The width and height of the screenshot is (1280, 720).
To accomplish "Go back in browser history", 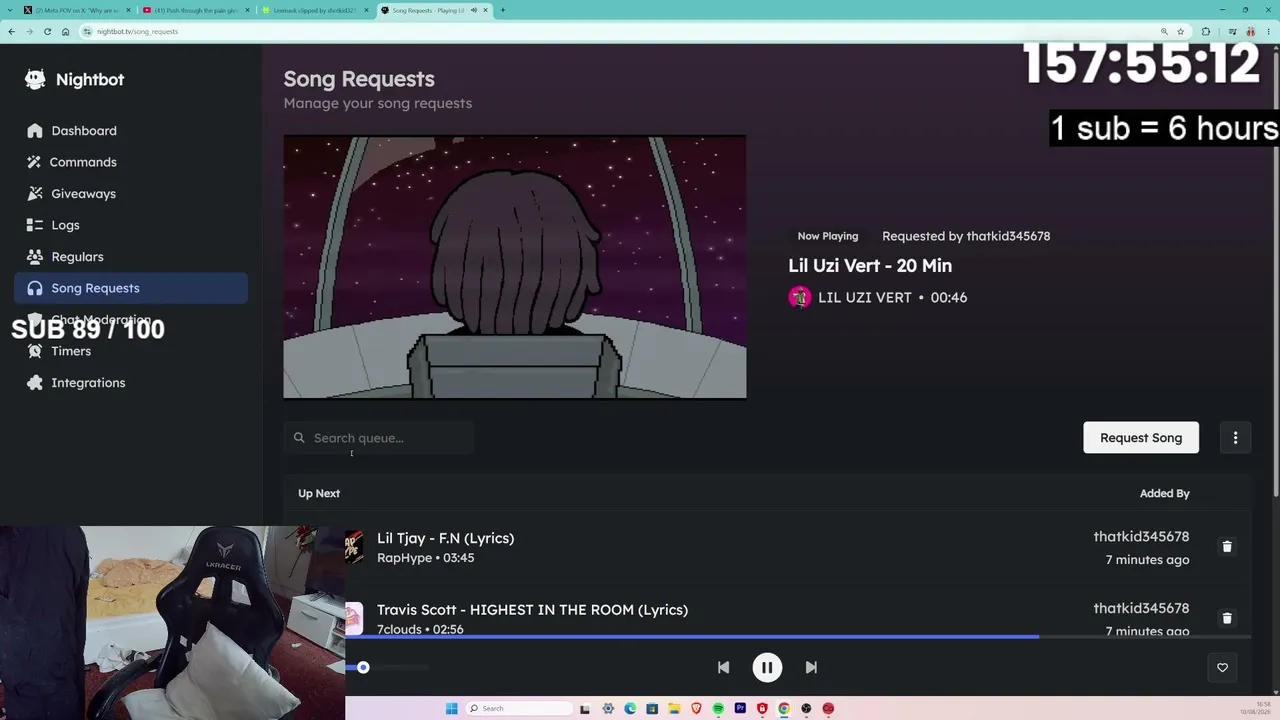I will click(x=11, y=31).
